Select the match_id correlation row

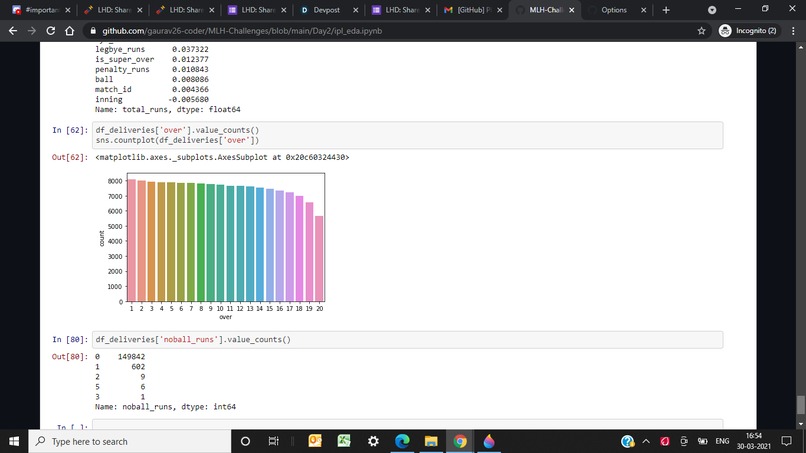pyautogui.click(x=152, y=89)
